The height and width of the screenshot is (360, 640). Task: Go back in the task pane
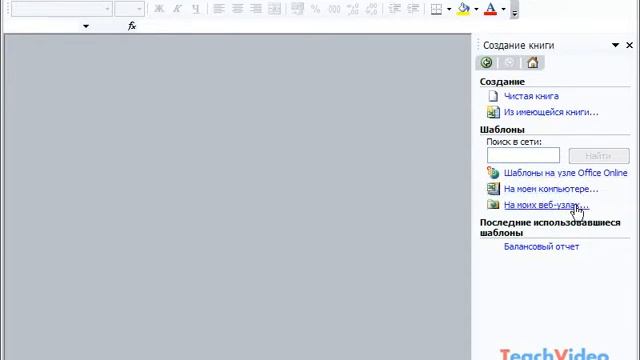pos(486,62)
